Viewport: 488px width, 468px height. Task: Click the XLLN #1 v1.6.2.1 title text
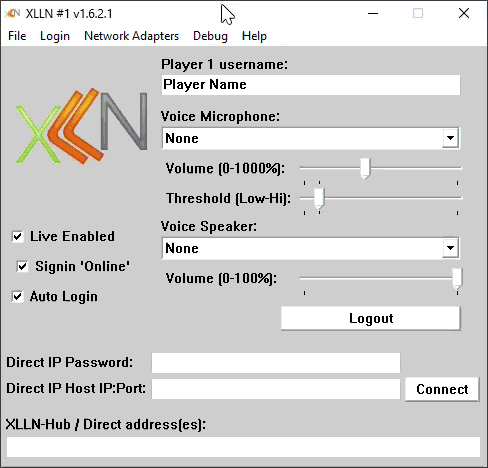(x=69, y=14)
